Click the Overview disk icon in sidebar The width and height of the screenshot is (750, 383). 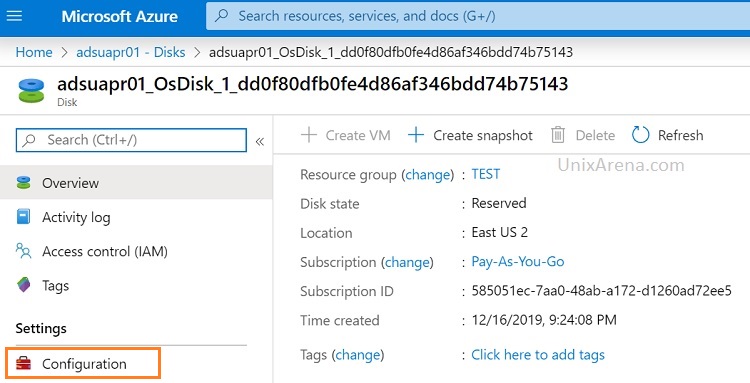23,183
